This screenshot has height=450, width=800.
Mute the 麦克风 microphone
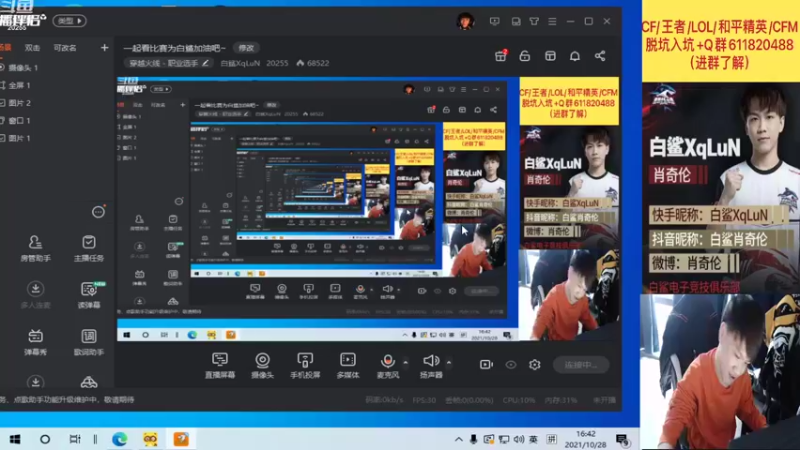pyautogui.click(x=388, y=365)
